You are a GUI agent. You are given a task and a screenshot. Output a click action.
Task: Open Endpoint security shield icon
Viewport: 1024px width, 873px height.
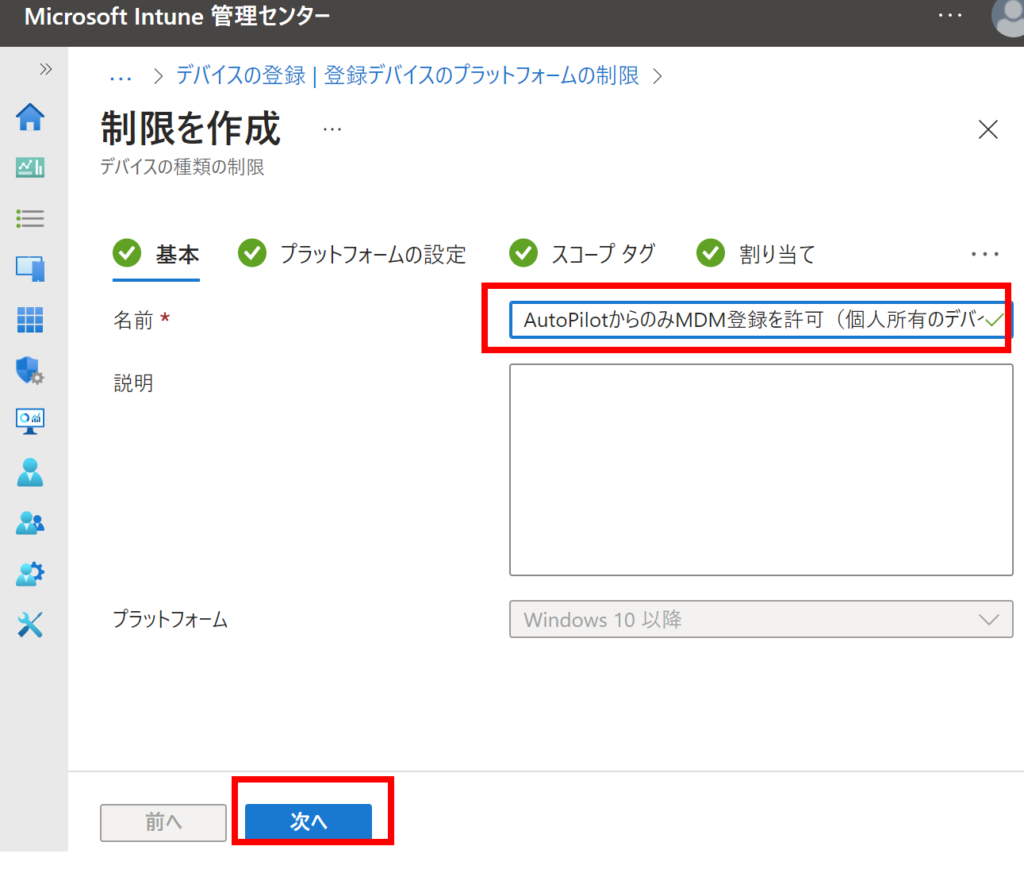(x=30, y=370)
